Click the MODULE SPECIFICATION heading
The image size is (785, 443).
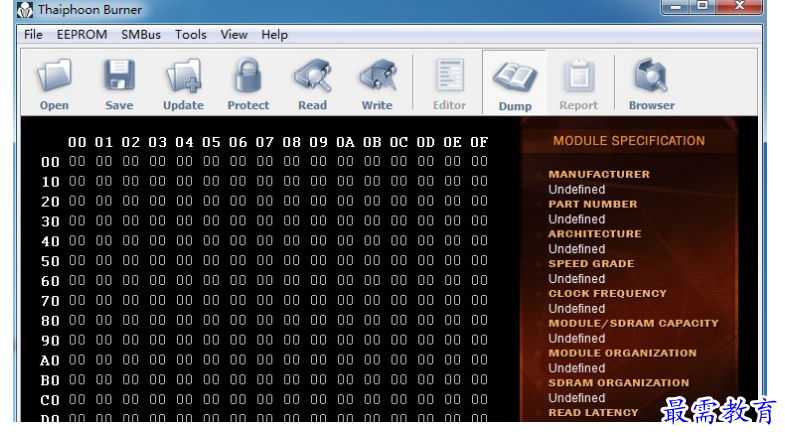pos(629,141)
